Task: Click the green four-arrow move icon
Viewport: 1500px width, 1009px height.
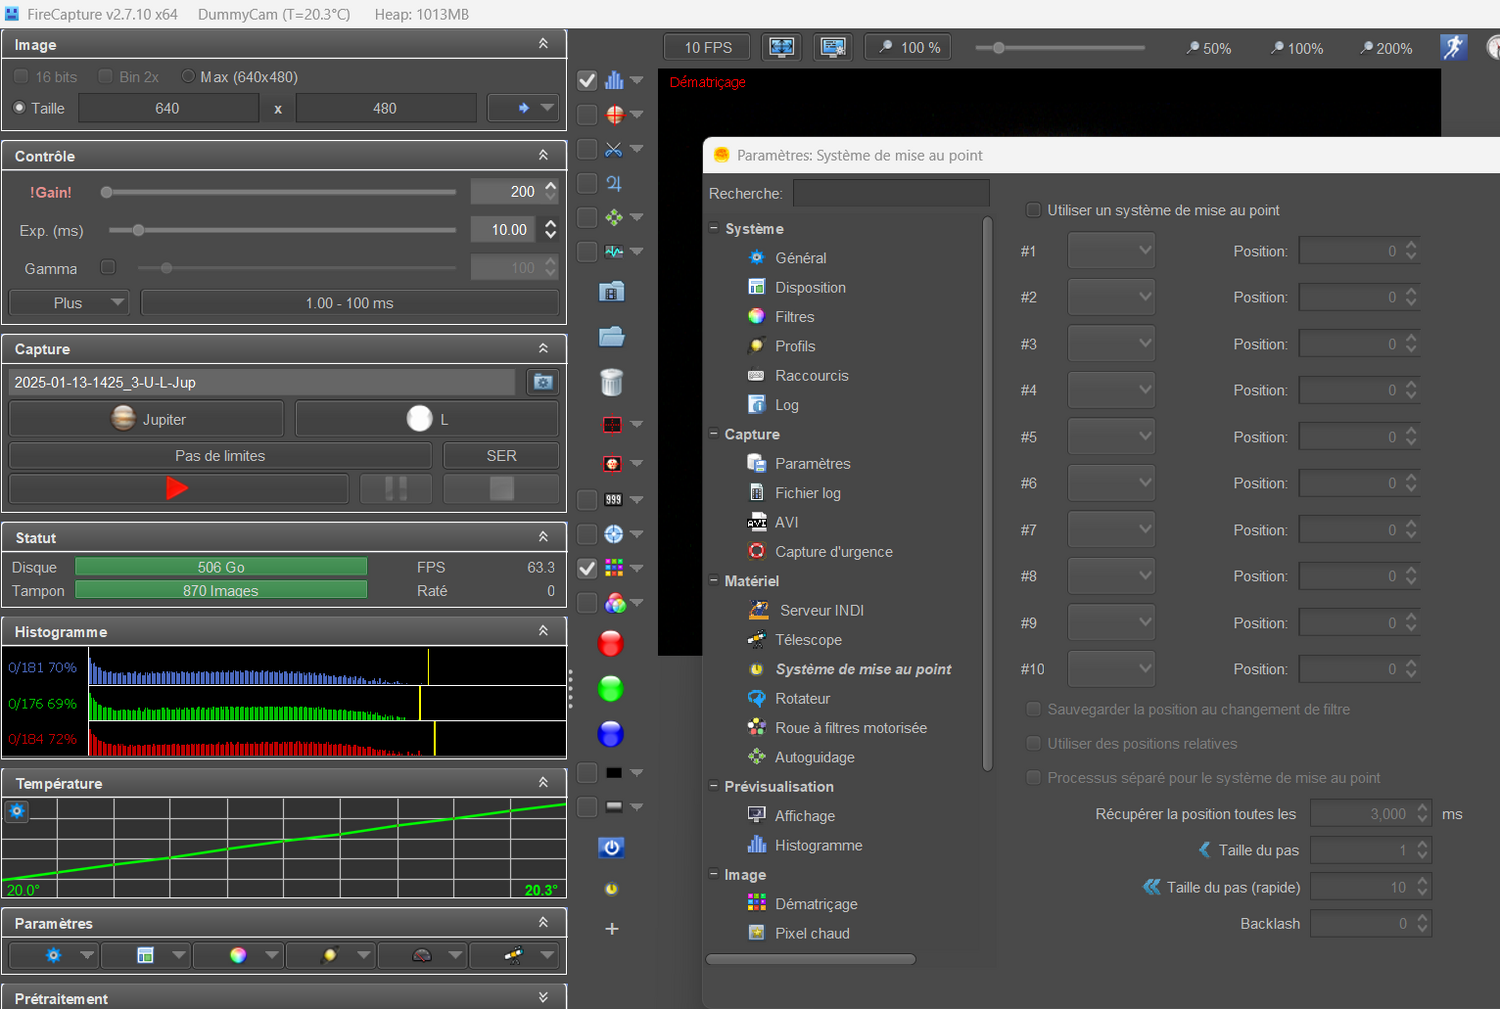Action: [x=614, y=217]
